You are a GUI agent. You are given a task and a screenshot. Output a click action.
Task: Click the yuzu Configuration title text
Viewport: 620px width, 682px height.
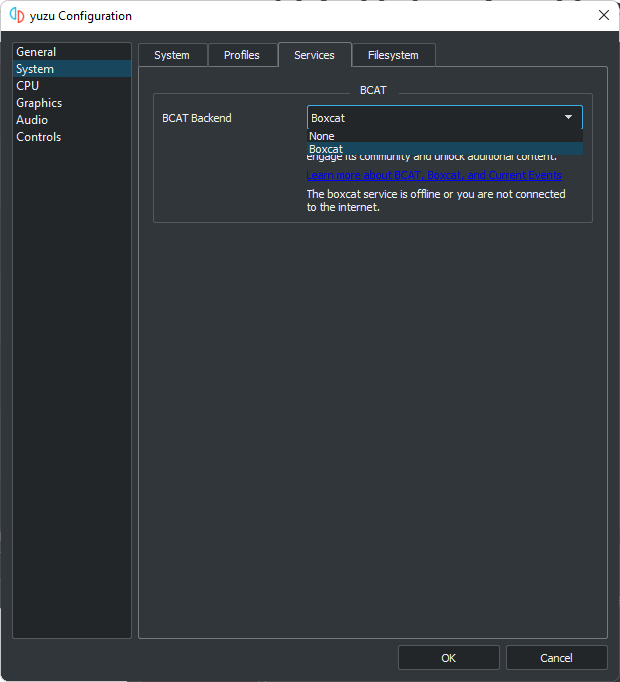tap(80, 16)
